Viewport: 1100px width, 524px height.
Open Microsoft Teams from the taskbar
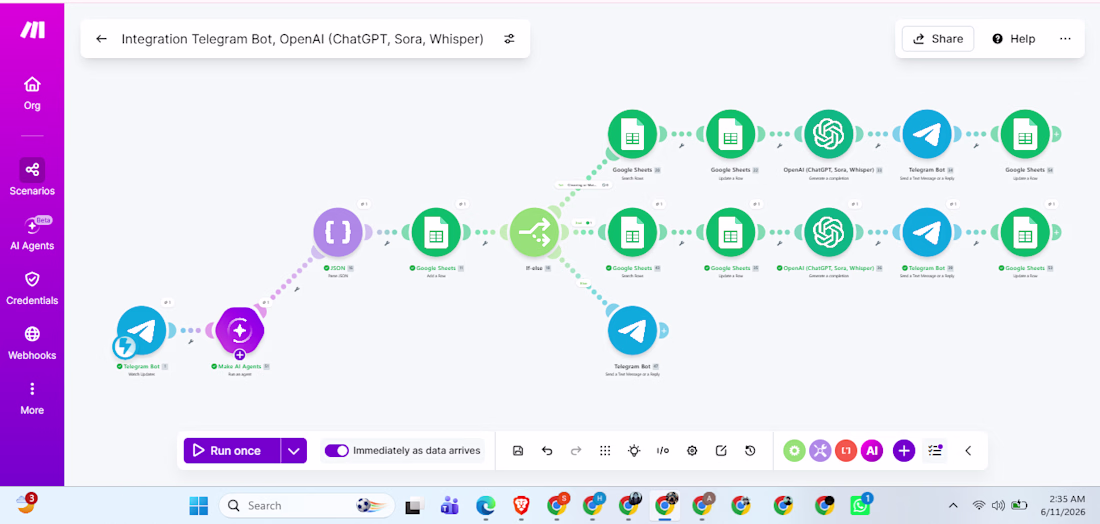(449, 505)
